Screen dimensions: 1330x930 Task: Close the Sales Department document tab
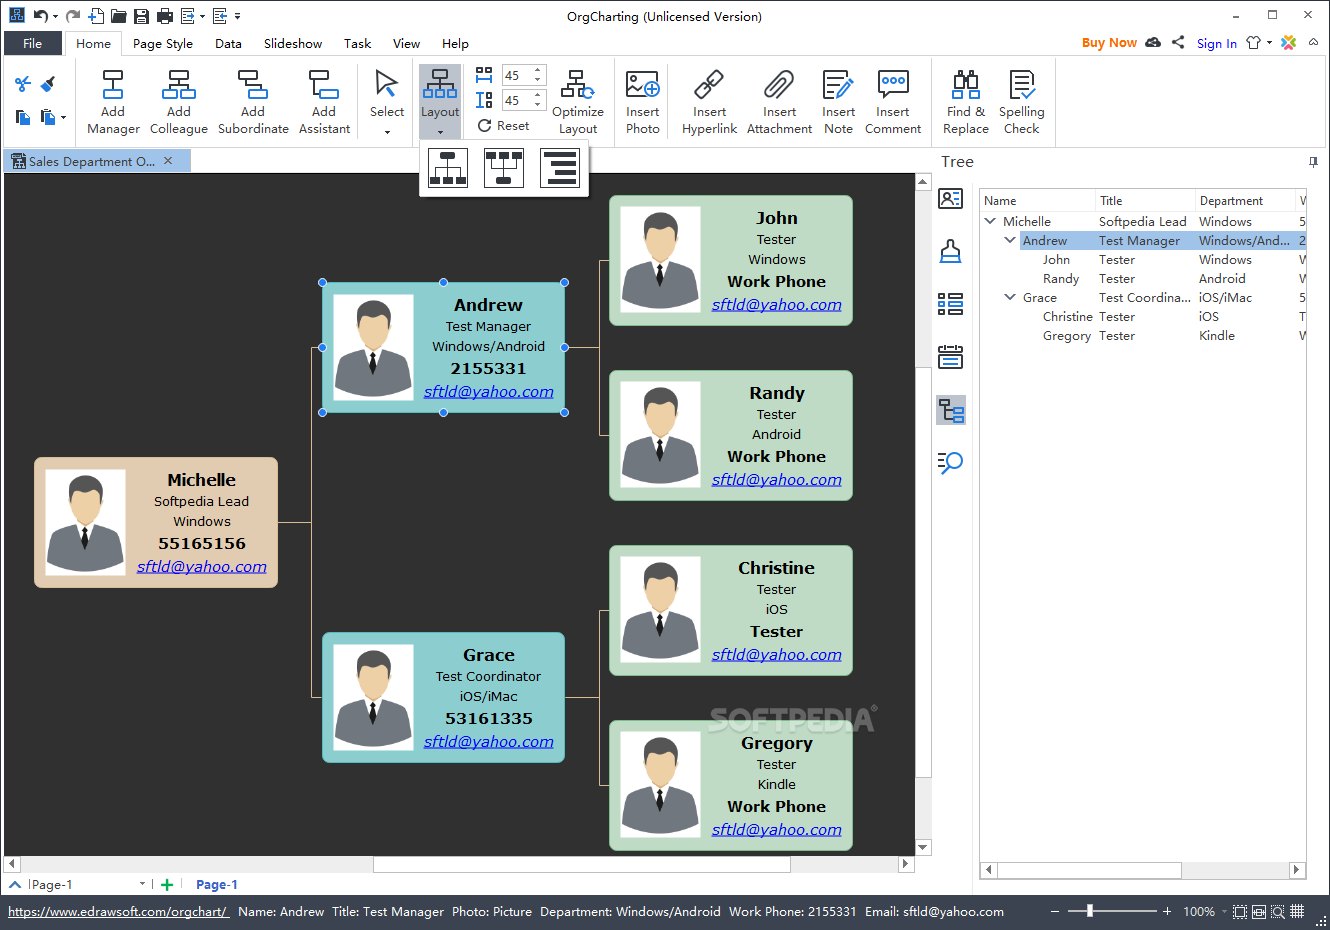click(x=168, y=161)
